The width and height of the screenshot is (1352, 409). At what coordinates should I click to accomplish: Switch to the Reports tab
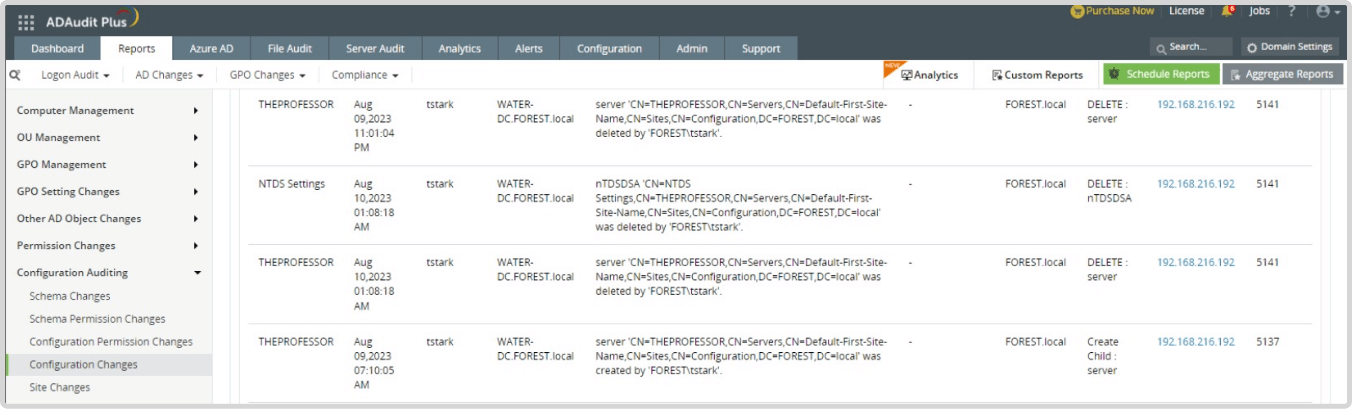137,48
